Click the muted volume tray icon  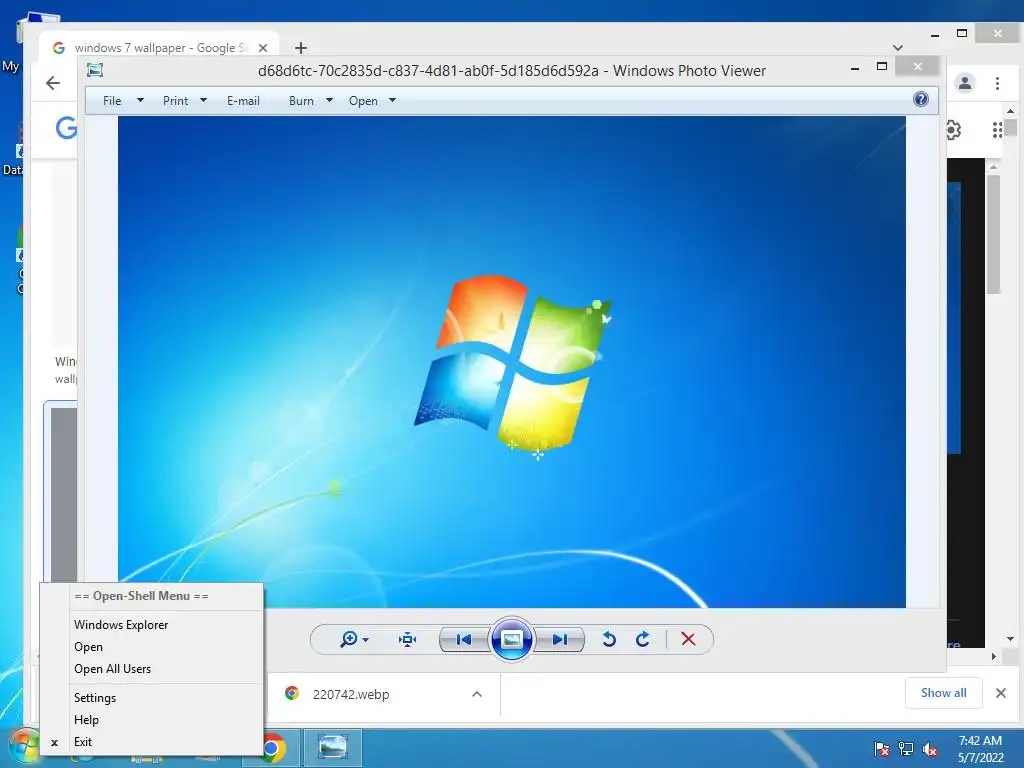coord(930,749)
